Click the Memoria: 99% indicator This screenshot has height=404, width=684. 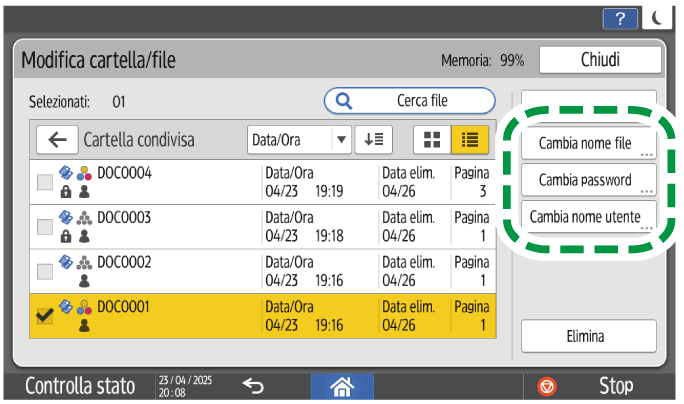[482, 61]
